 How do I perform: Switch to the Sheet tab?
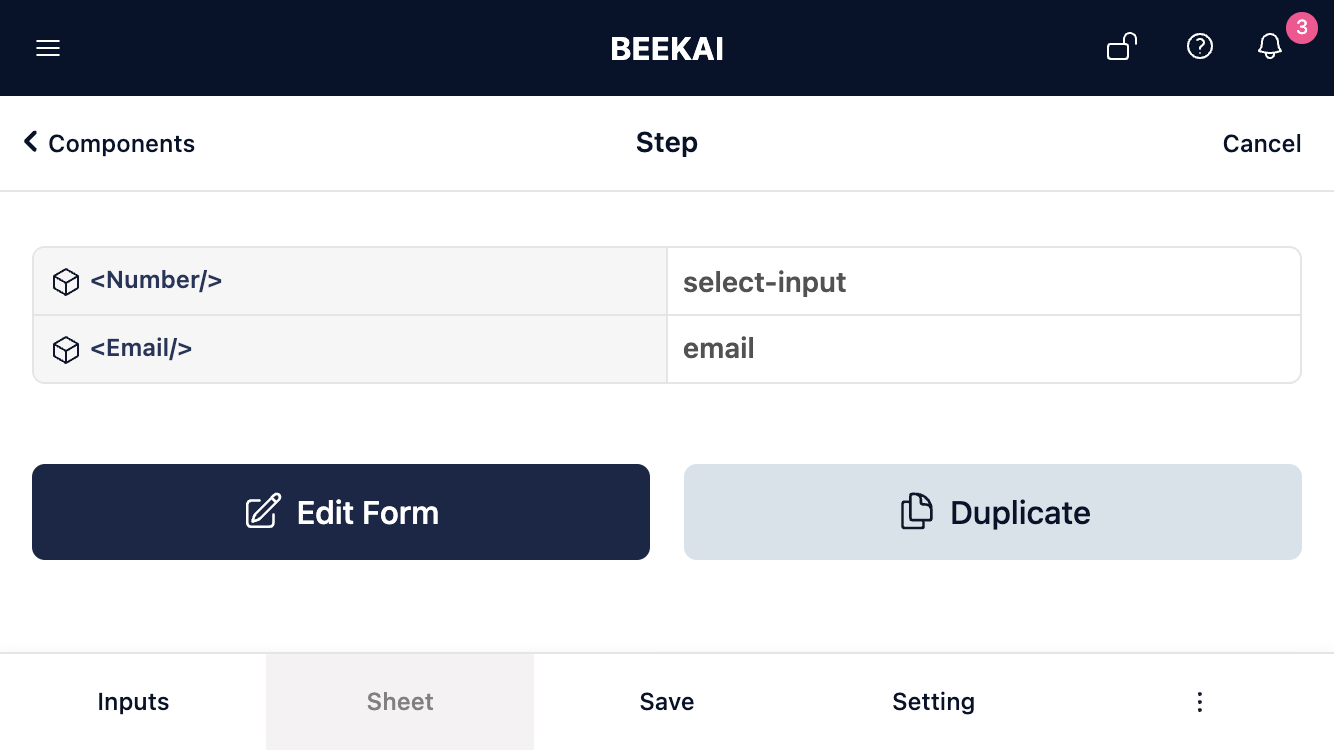coord(400,702)
